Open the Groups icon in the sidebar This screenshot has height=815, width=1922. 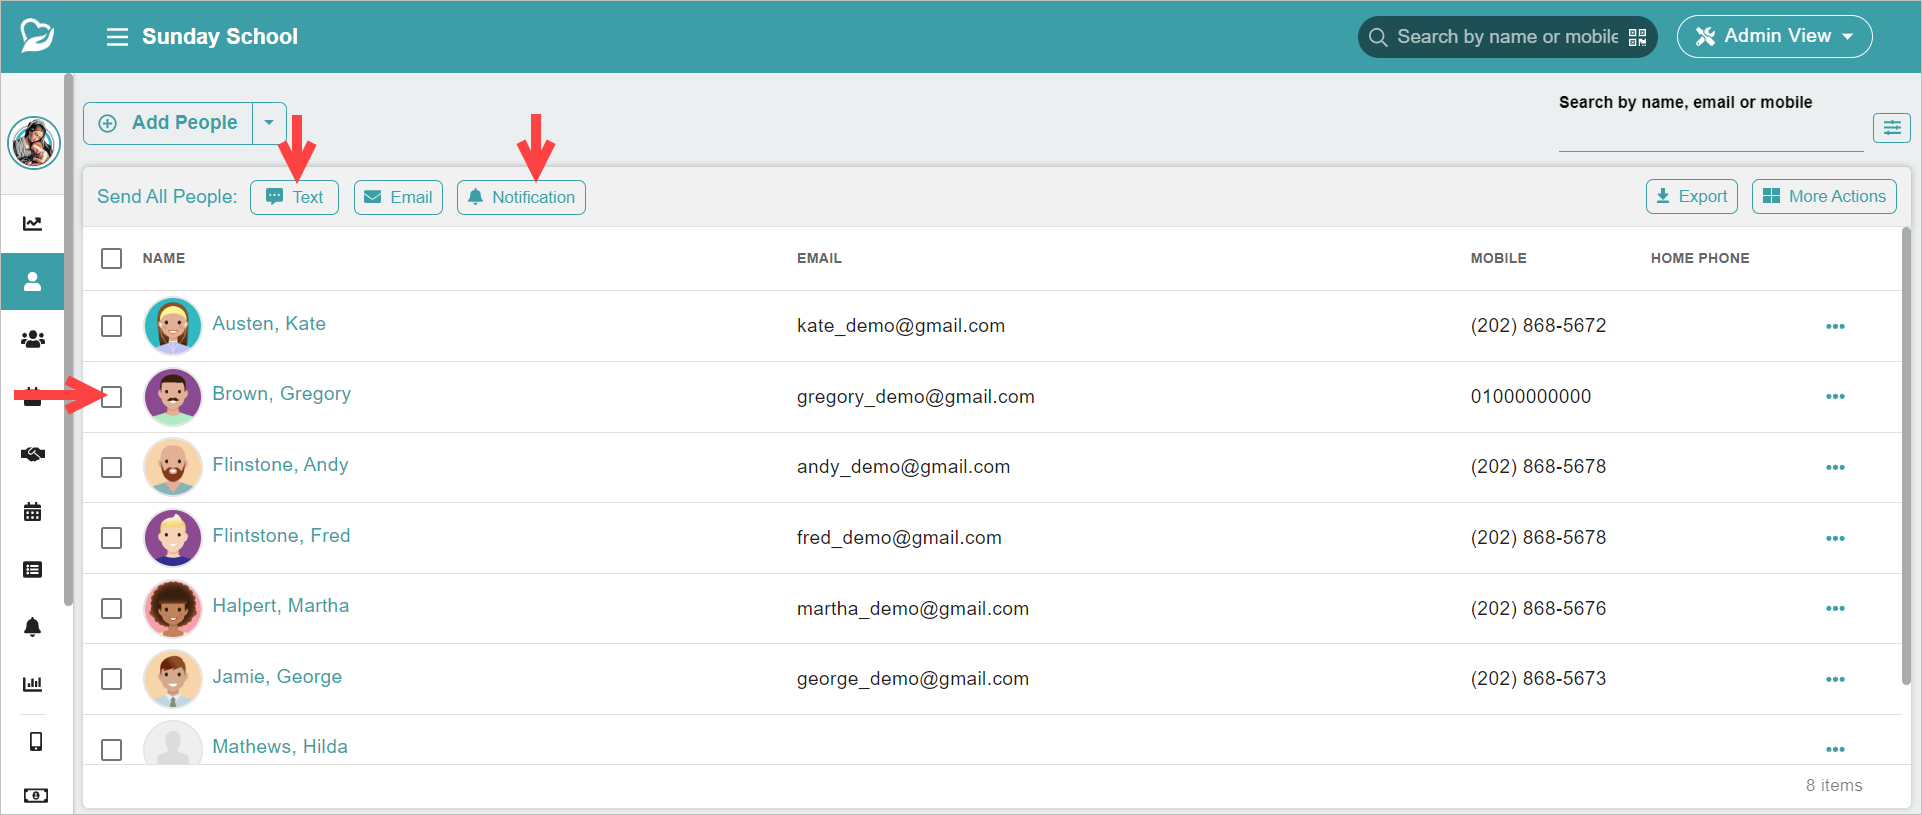point(33,339)
